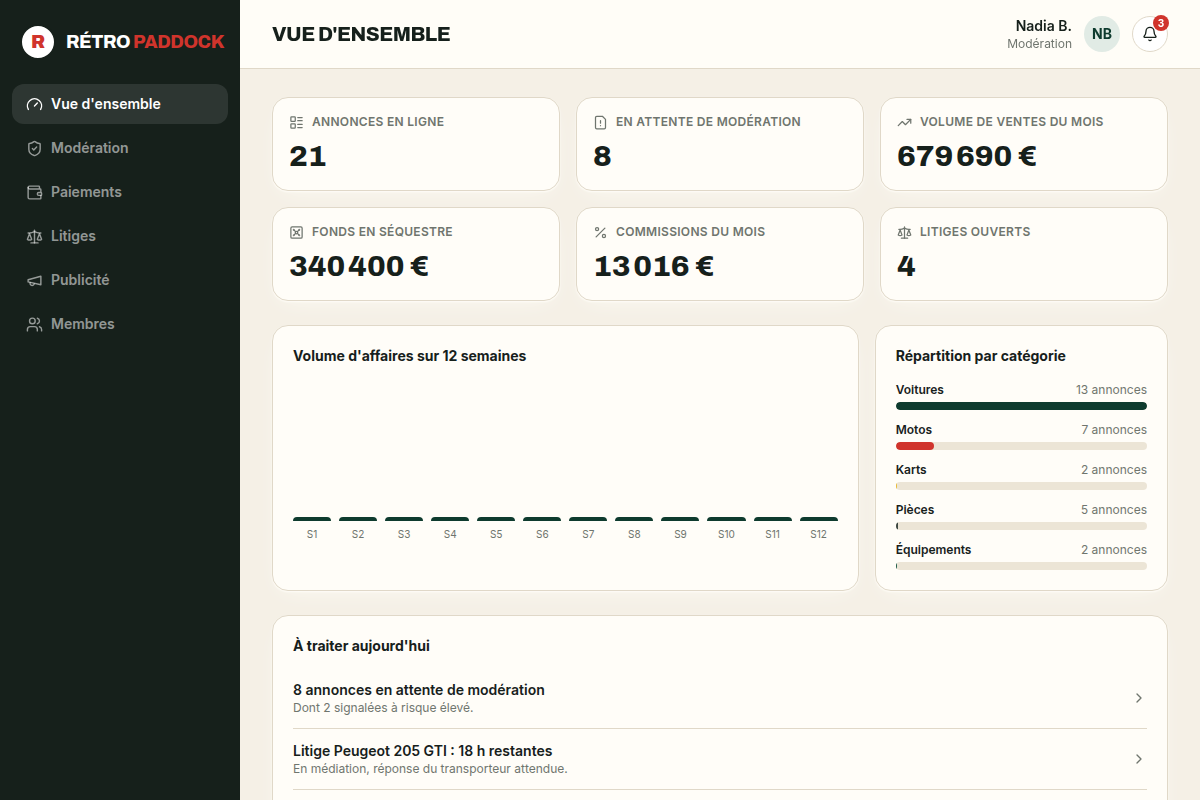1200x800 pixels.
Task: Open the 8 annonces en attente de modération item
Action: 720,698
